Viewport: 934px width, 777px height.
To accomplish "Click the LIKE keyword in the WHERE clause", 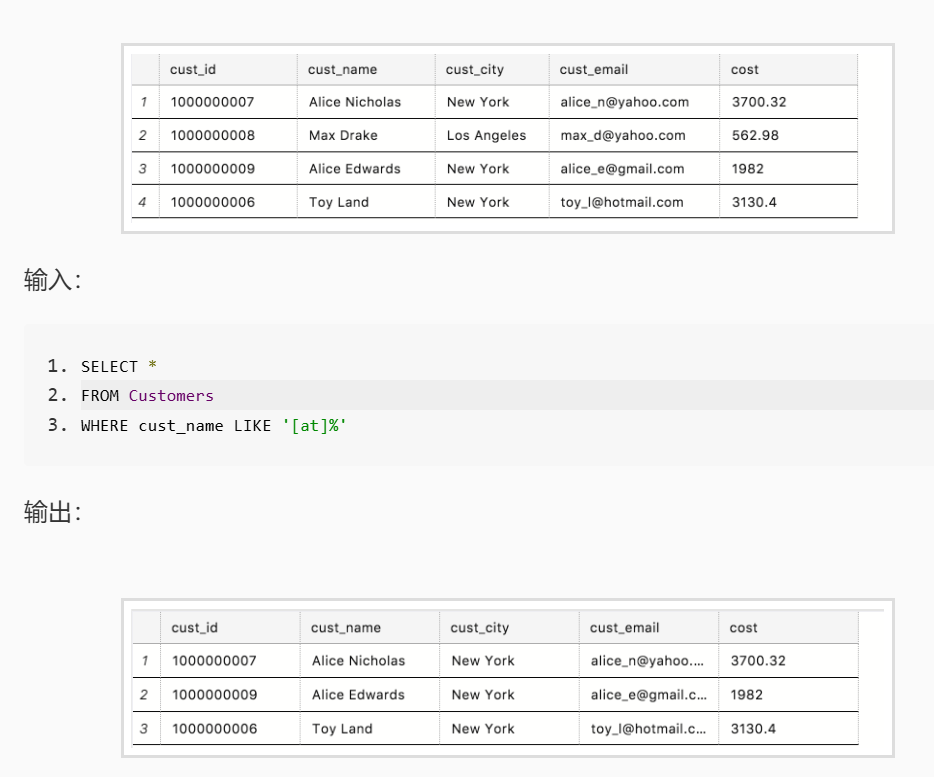I will tap(252, 425).
